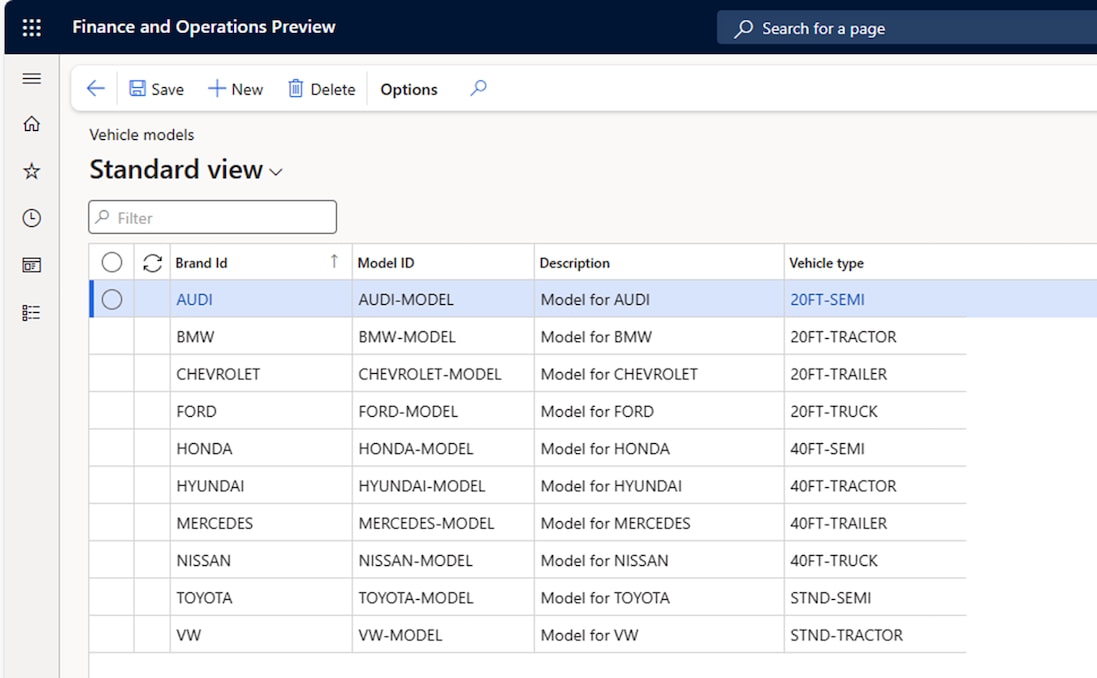Expand the hamburger navigation pane
Viewport: 1097px width, 678px height.
[x=31, y=79]
